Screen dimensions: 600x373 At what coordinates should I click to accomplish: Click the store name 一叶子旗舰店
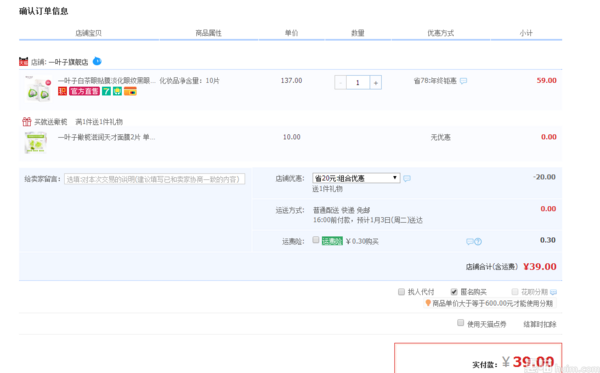(68, 62)
